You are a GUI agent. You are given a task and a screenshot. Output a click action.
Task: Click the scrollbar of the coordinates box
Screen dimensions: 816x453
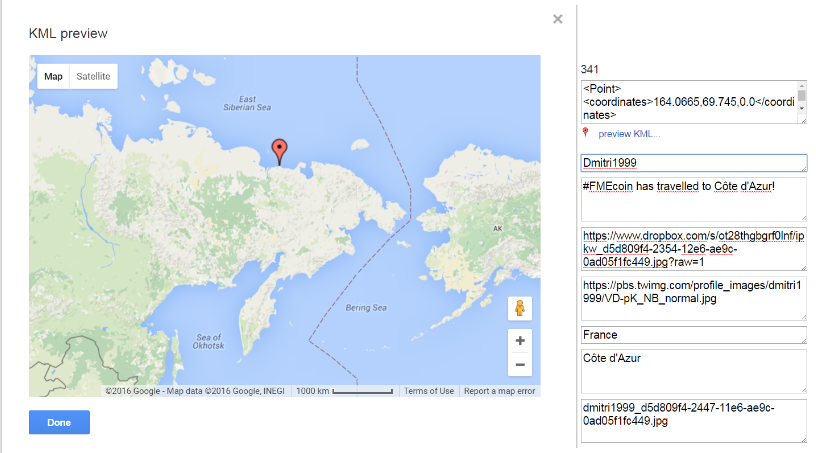tap(802, 103)
